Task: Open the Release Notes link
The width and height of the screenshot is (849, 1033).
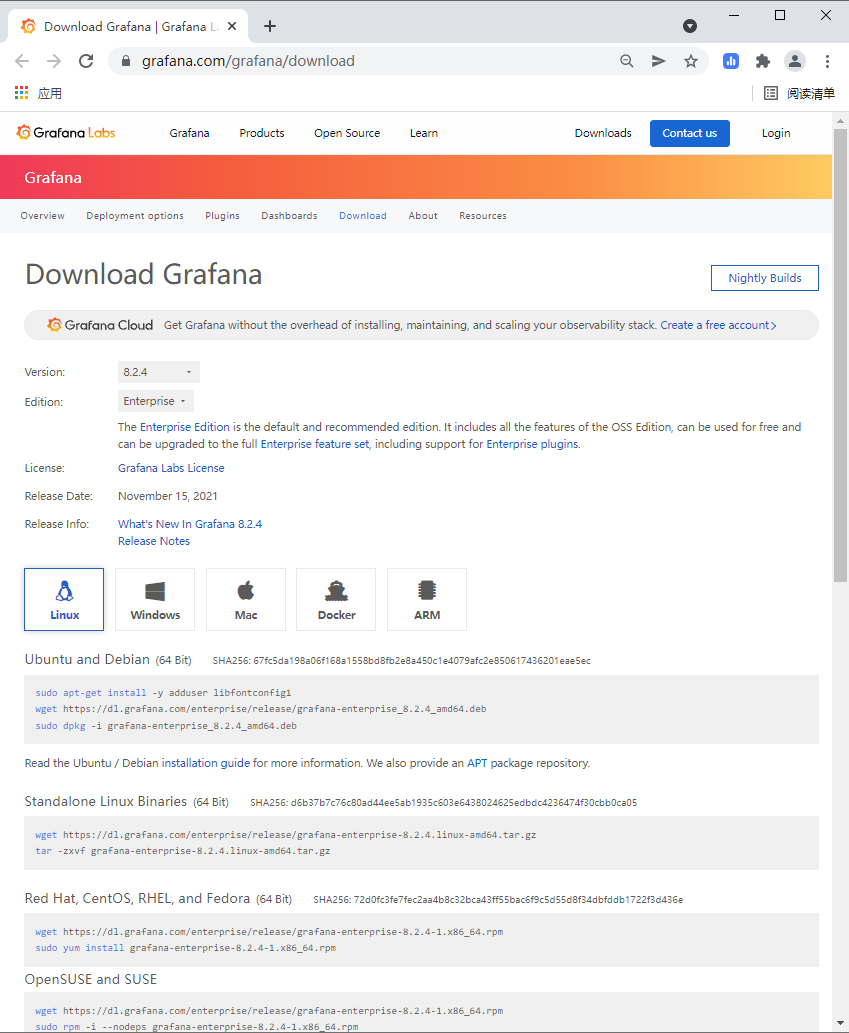Action: [x=153, y=540]
